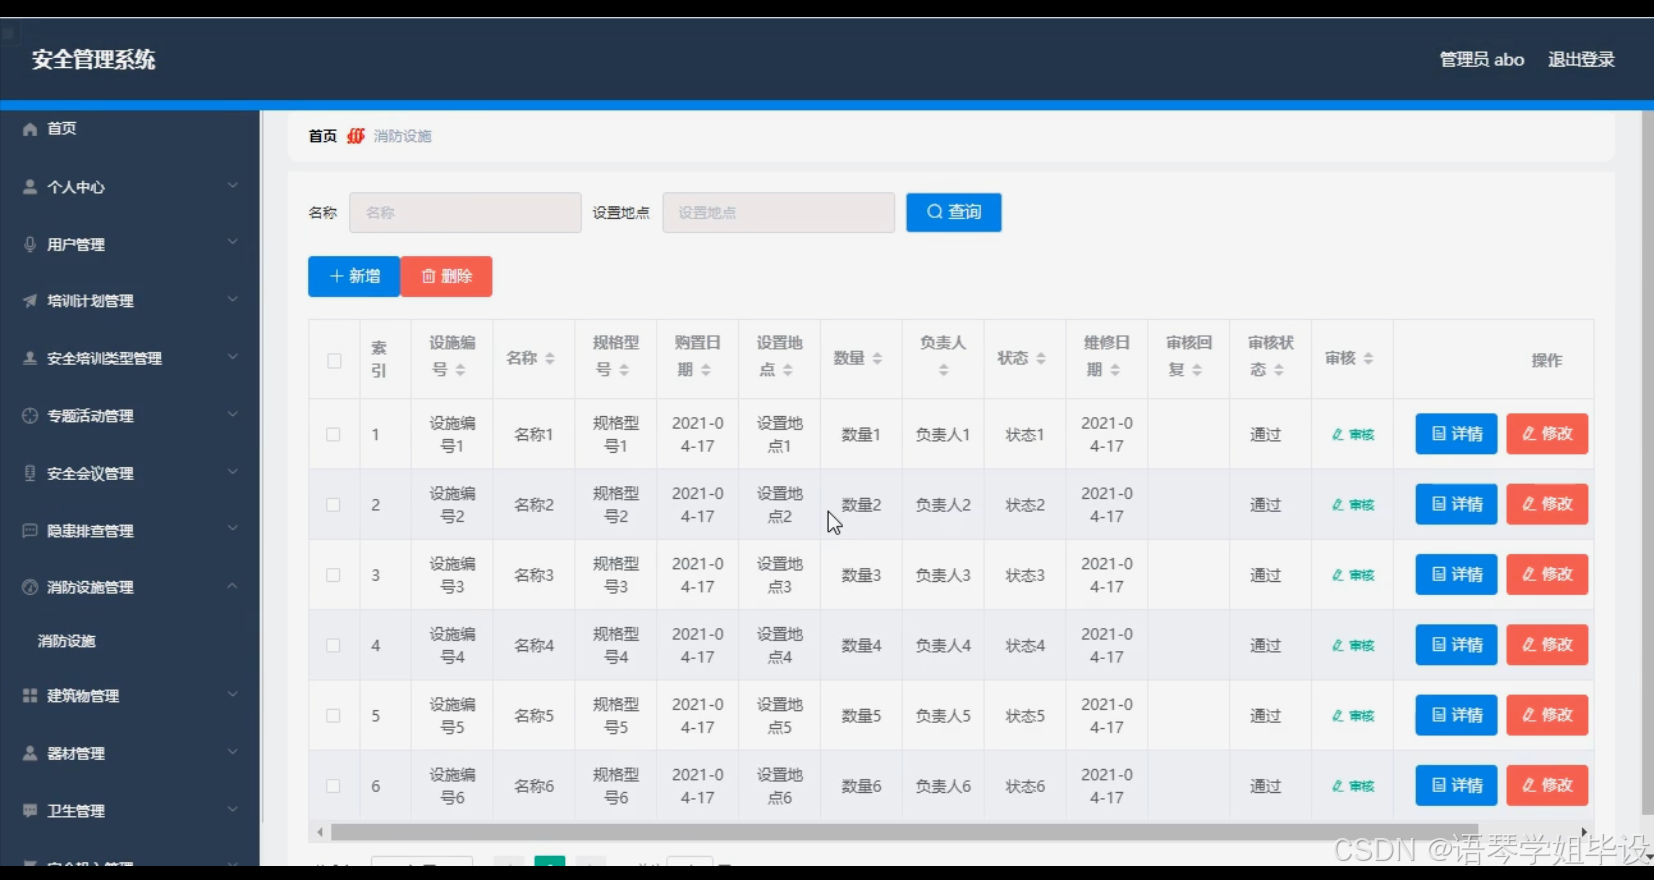Sort by 规格型号 column arrows

[x=624, y=370]
